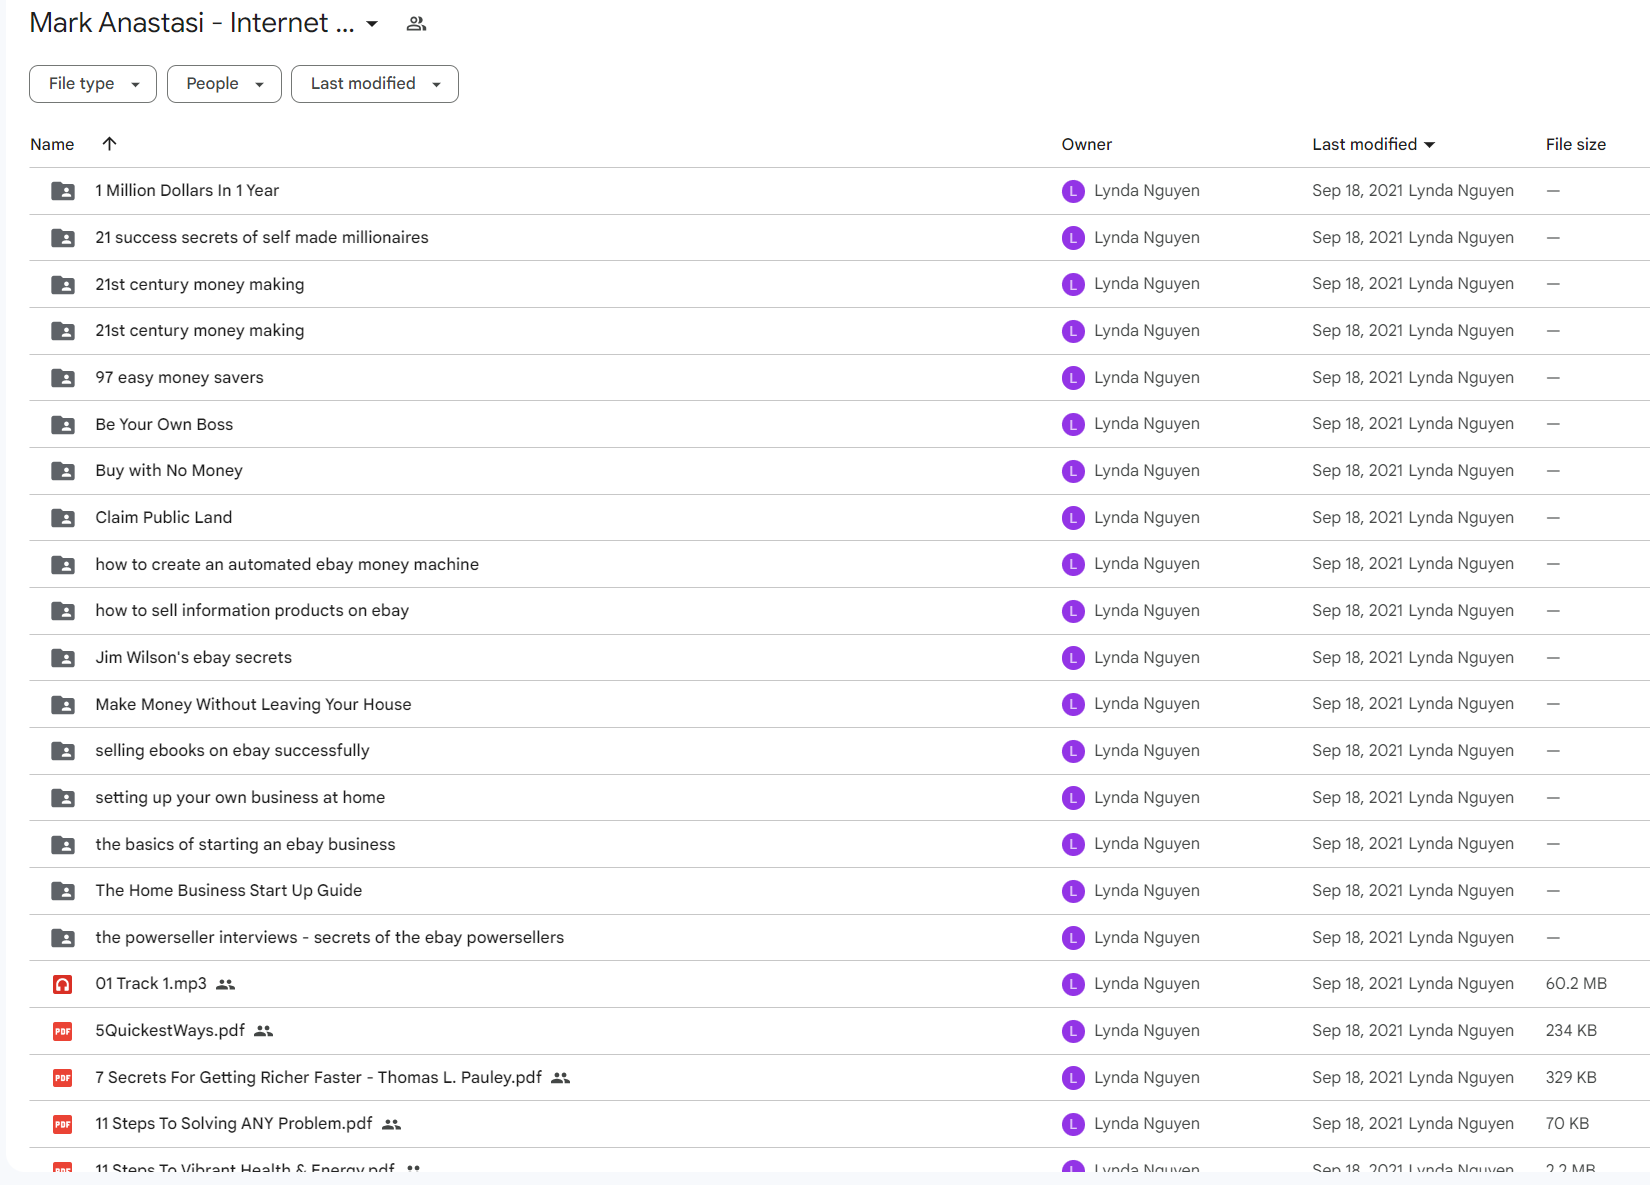Reverse sort order with Name arrow
The height and width of the screenshot is (1185, 1650).
[110, 144]
